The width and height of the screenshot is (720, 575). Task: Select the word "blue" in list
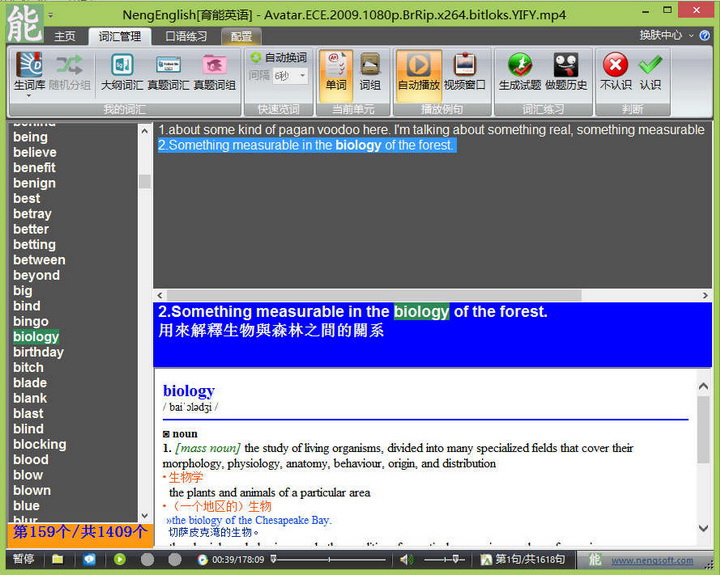tap(26, 506)
